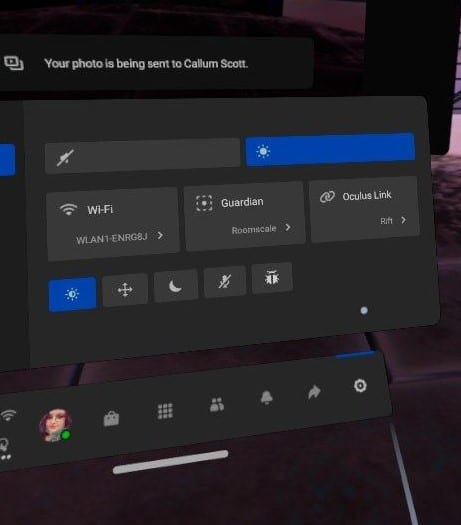461x525 pixels.
Task: Open the Oculus Link tile
Action: click(x=364, y=209)
